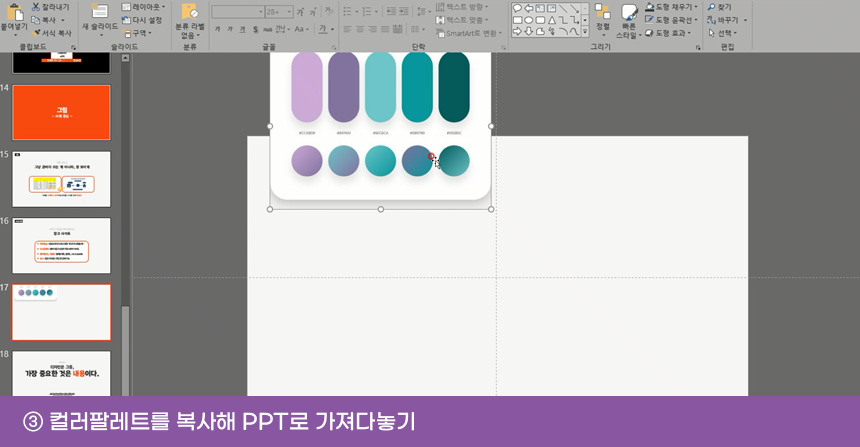860x447 pixels.
Task: Click Decrease Indent icon
Action: point(391,11)
